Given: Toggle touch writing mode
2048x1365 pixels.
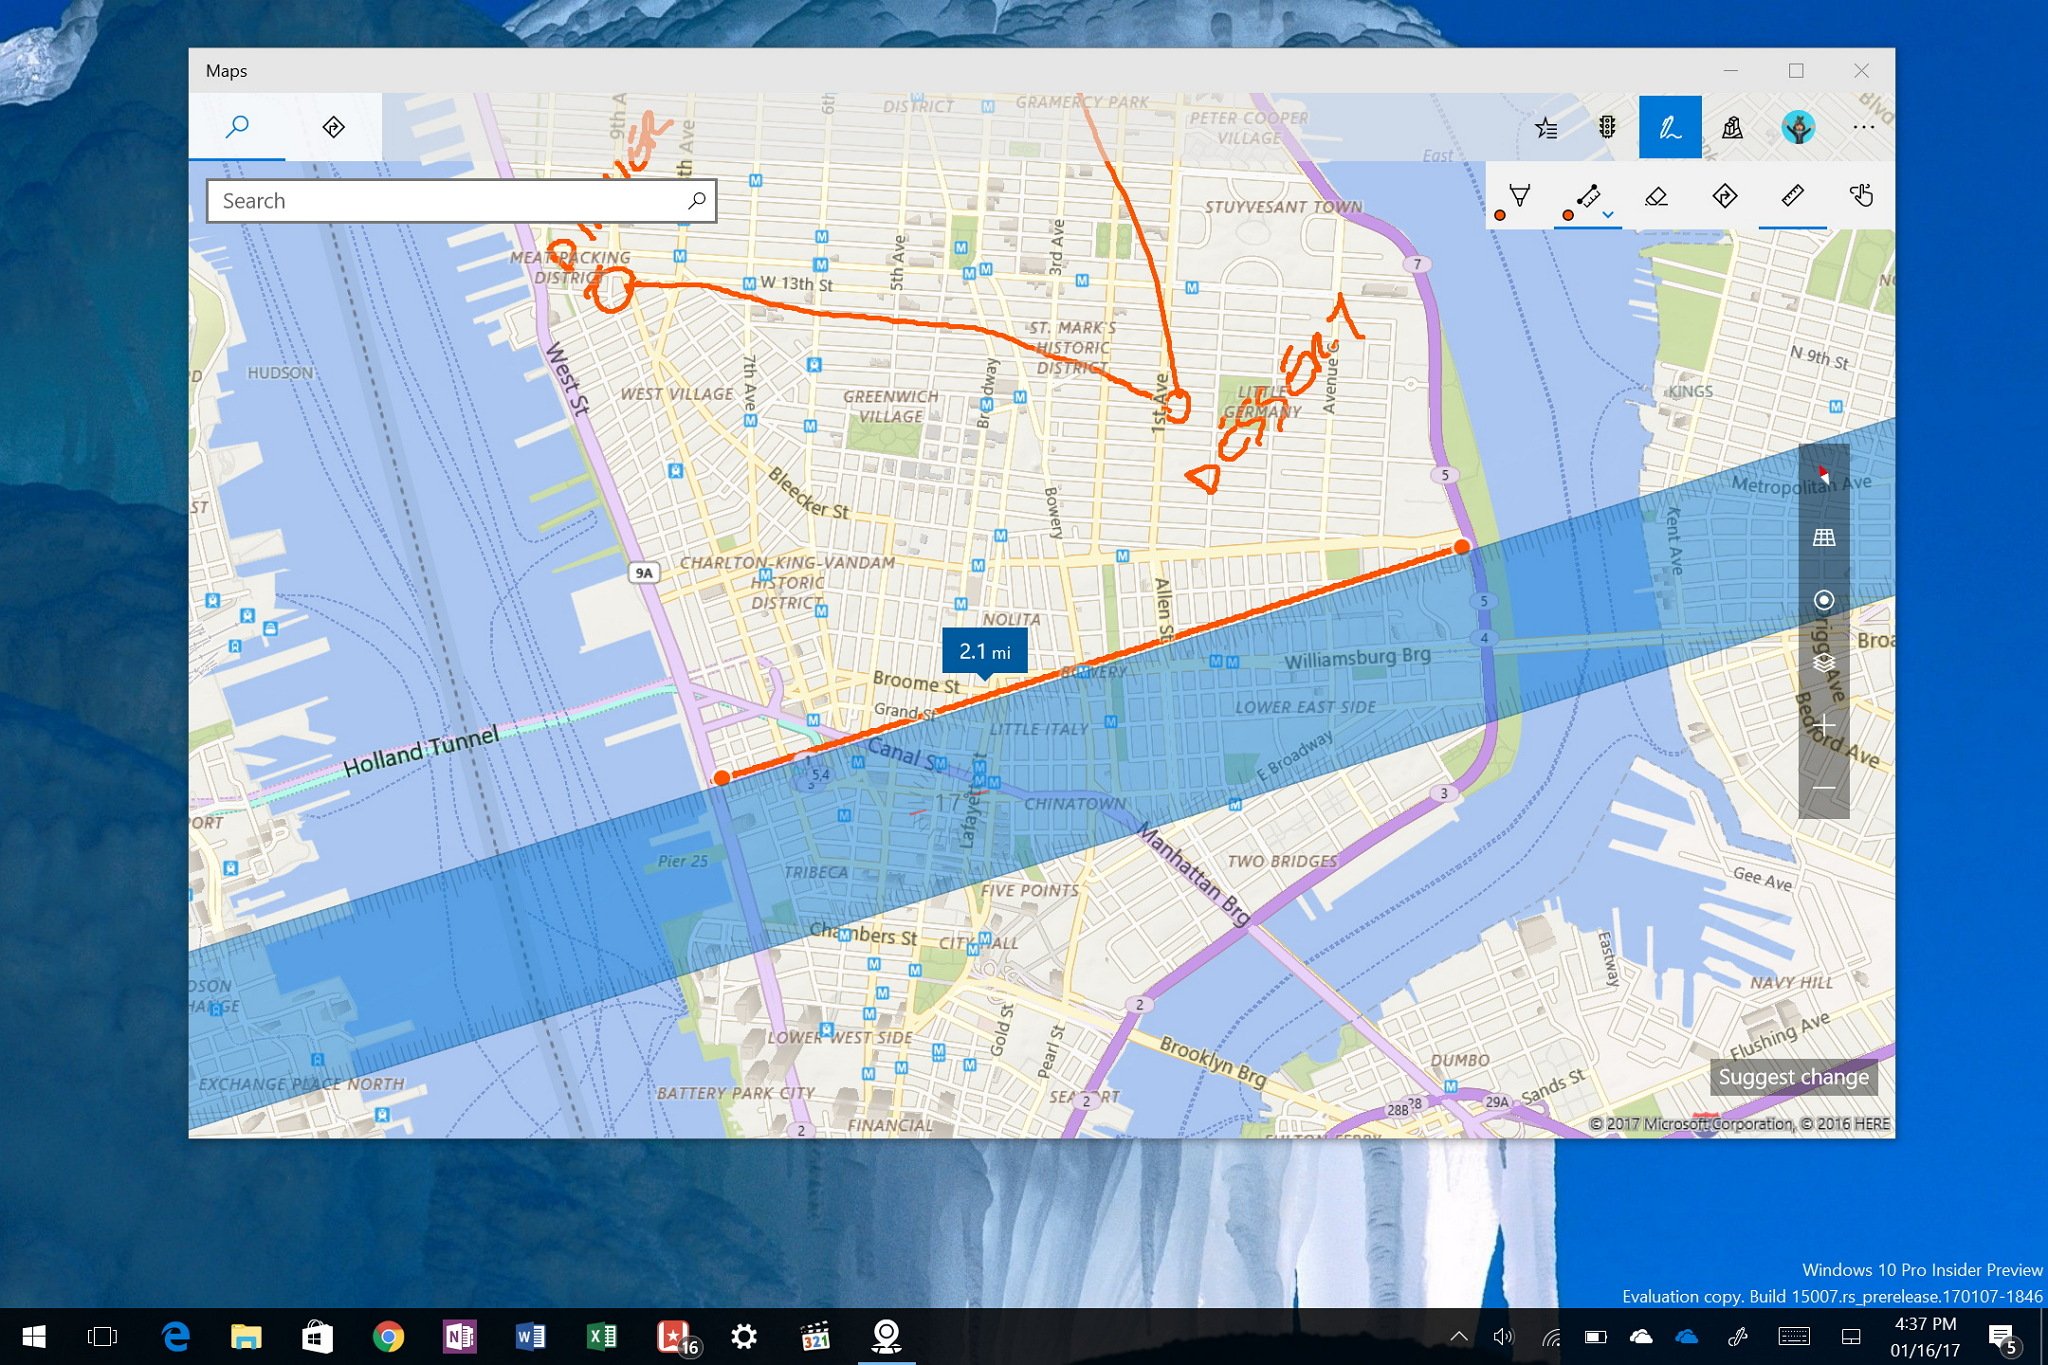Looking at the screenshot, I should pos(1860,196).
